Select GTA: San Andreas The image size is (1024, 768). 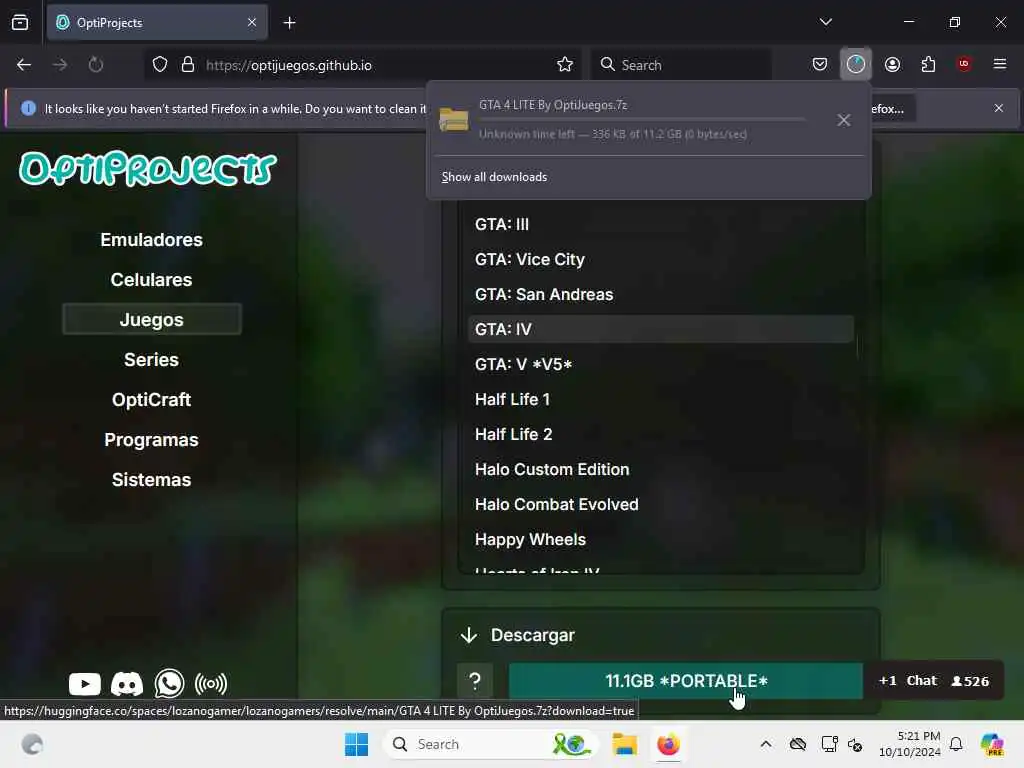click(x=661, y=294)
